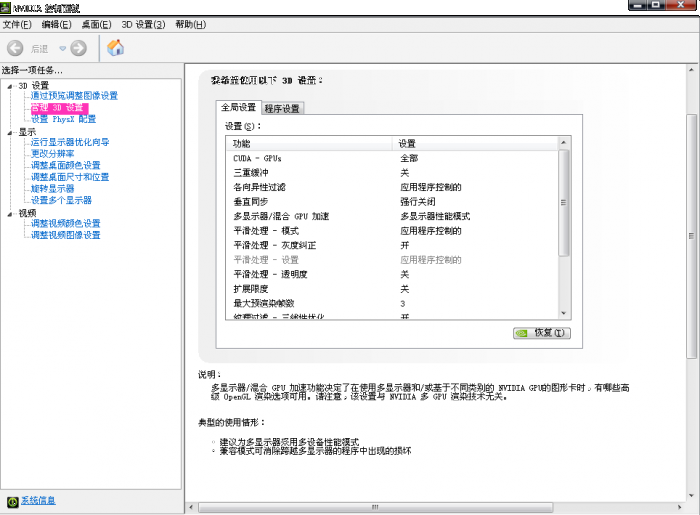Open 更改分辨率 task
This screenshot has height=515, width=700.
52,154
